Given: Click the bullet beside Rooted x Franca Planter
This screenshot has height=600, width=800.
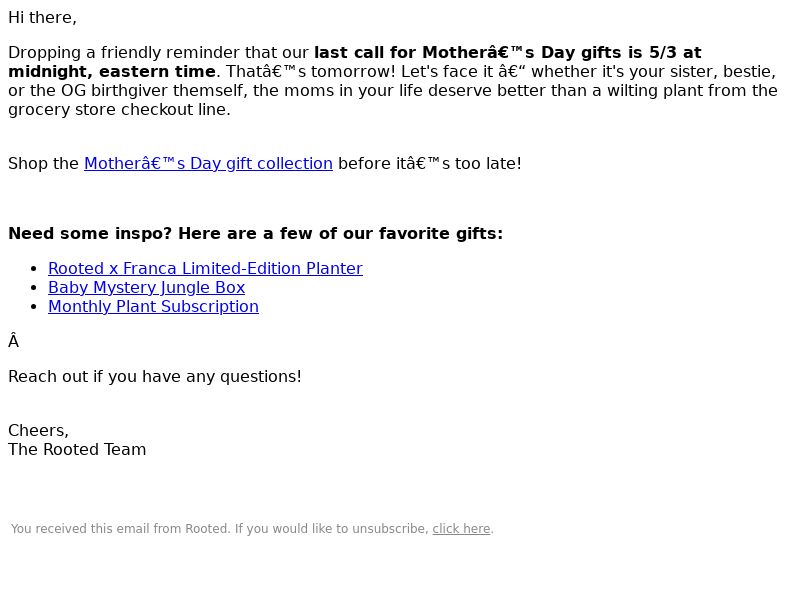Looking at the screenshot, I should [x=34, y=269].
